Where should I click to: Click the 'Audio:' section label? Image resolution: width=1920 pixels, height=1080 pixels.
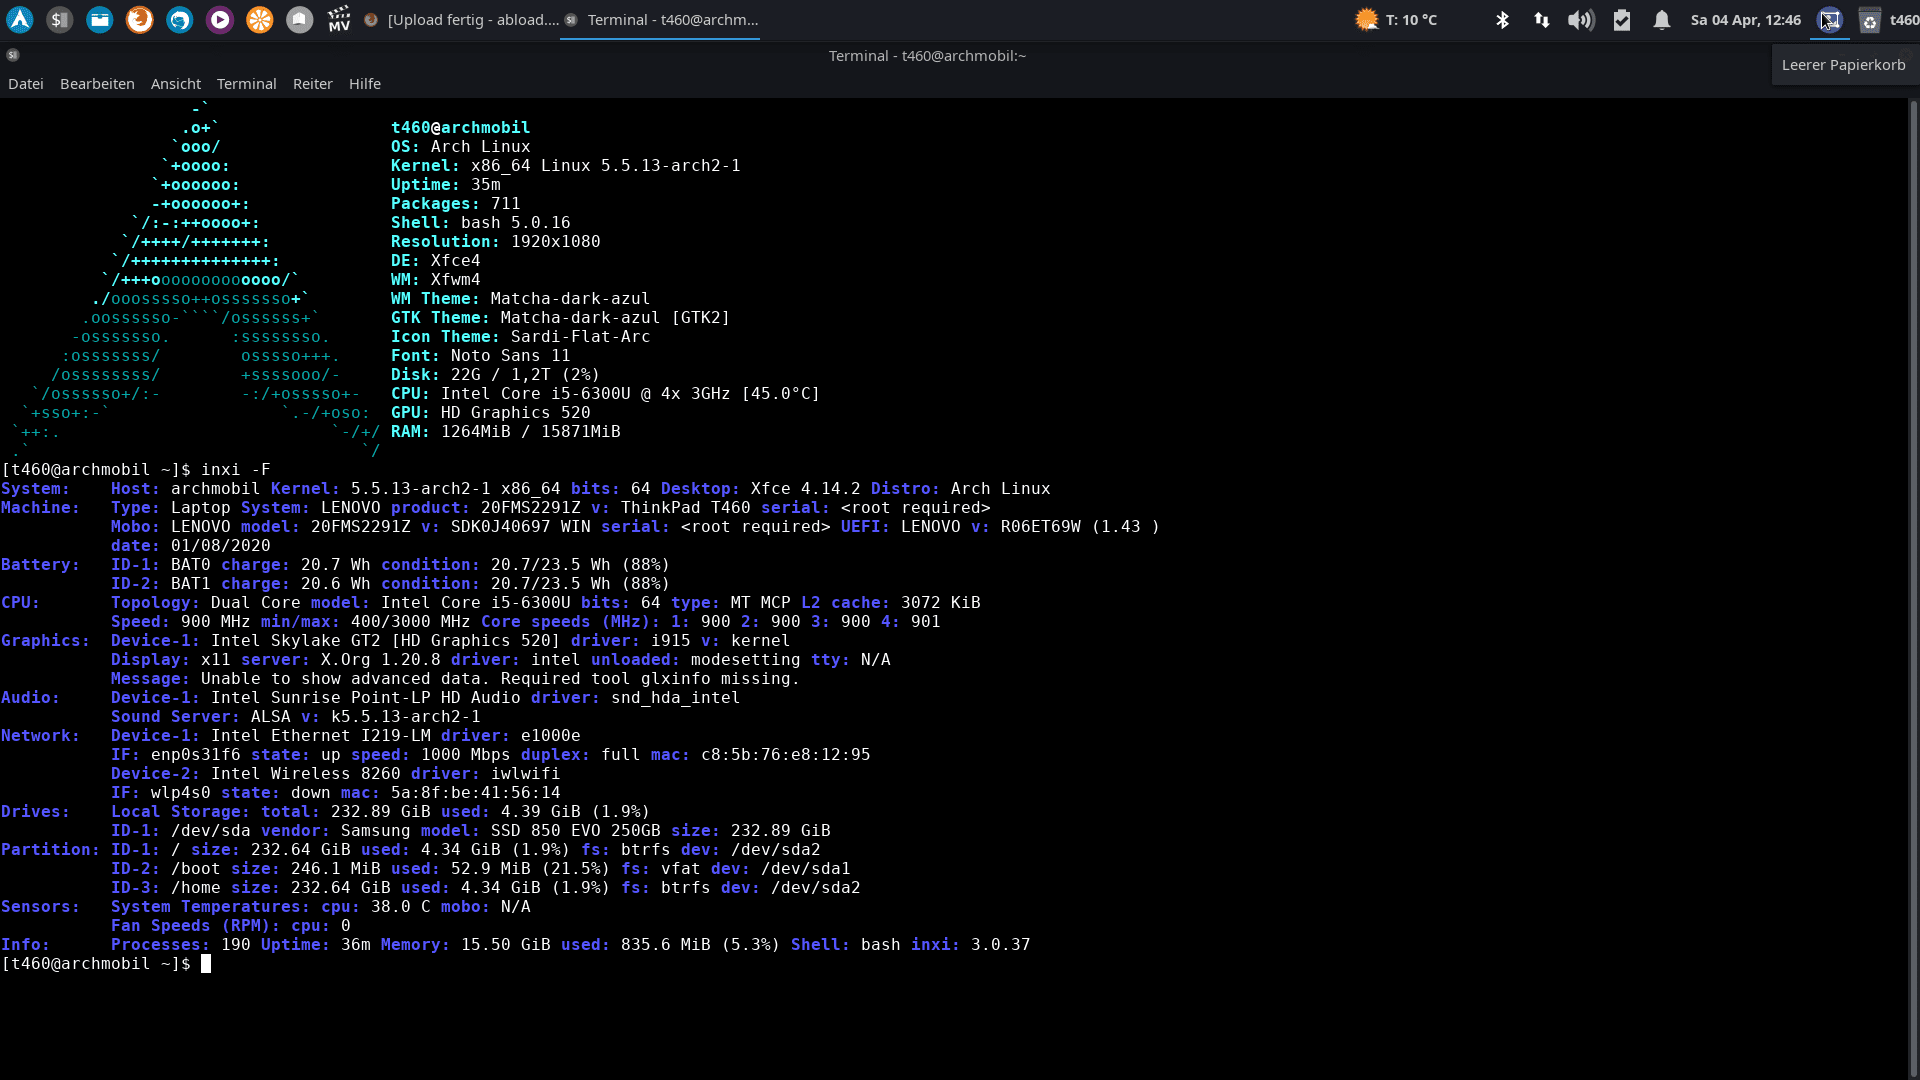point(31,697)
